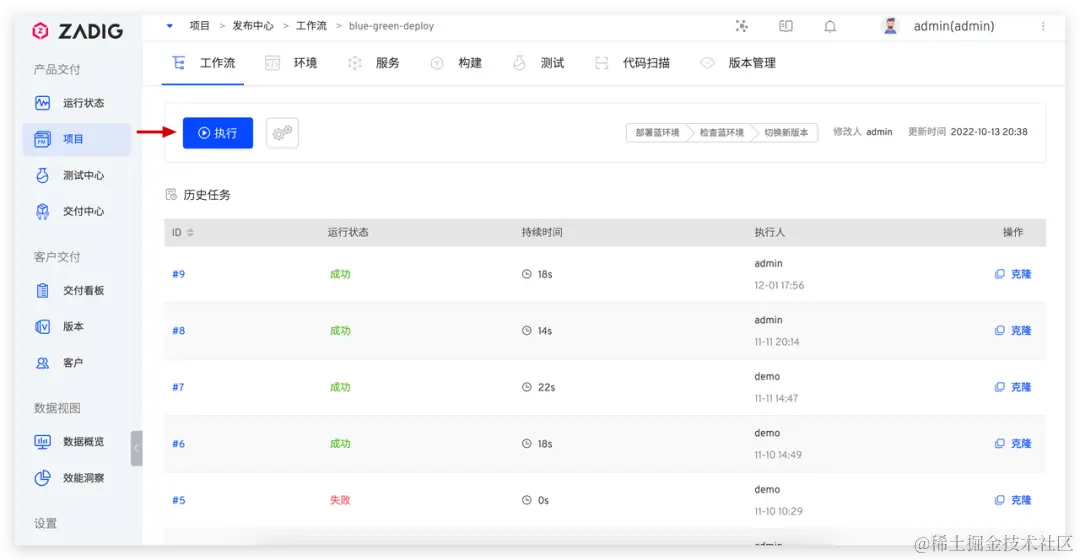The width and height of the screenshot is (1080, 560).
Task: Switch to the 测试 tab
Action: click(x=539, y=63)
